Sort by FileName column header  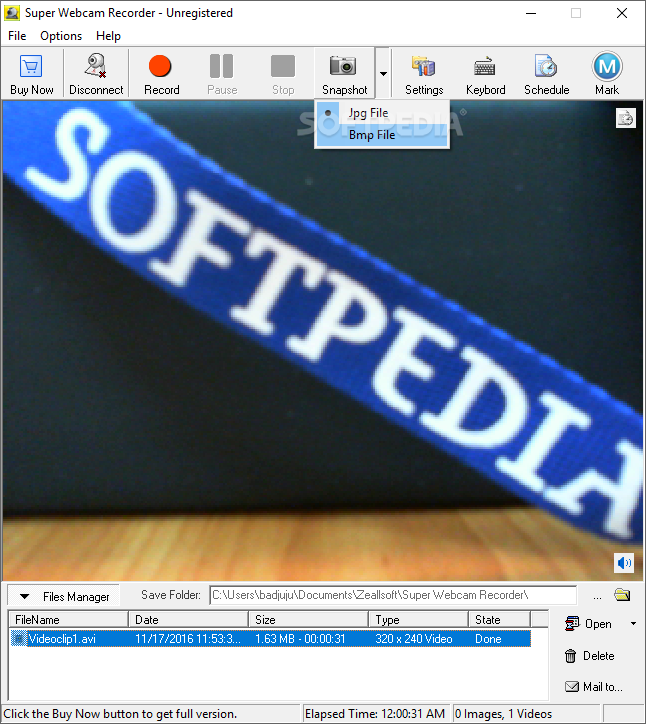click(68, 619)
